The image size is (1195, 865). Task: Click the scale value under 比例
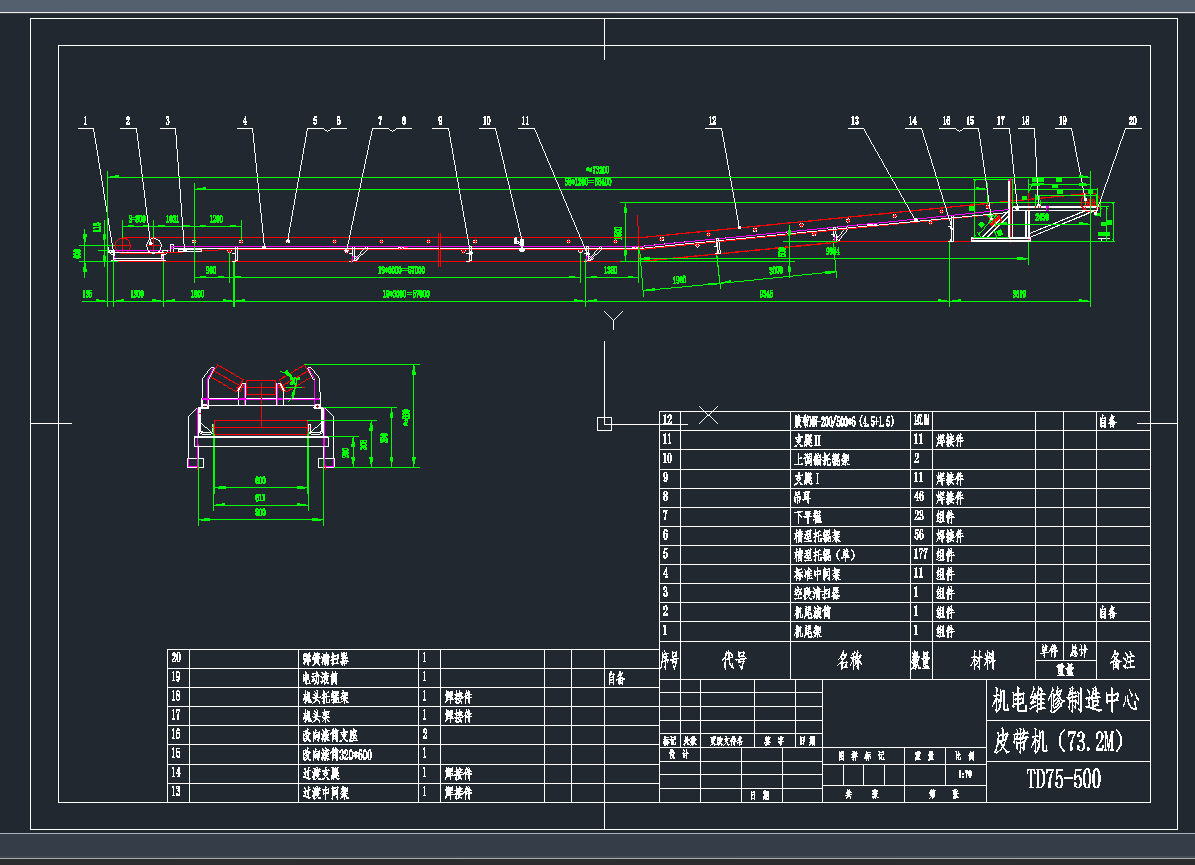(x=965, y=774)
